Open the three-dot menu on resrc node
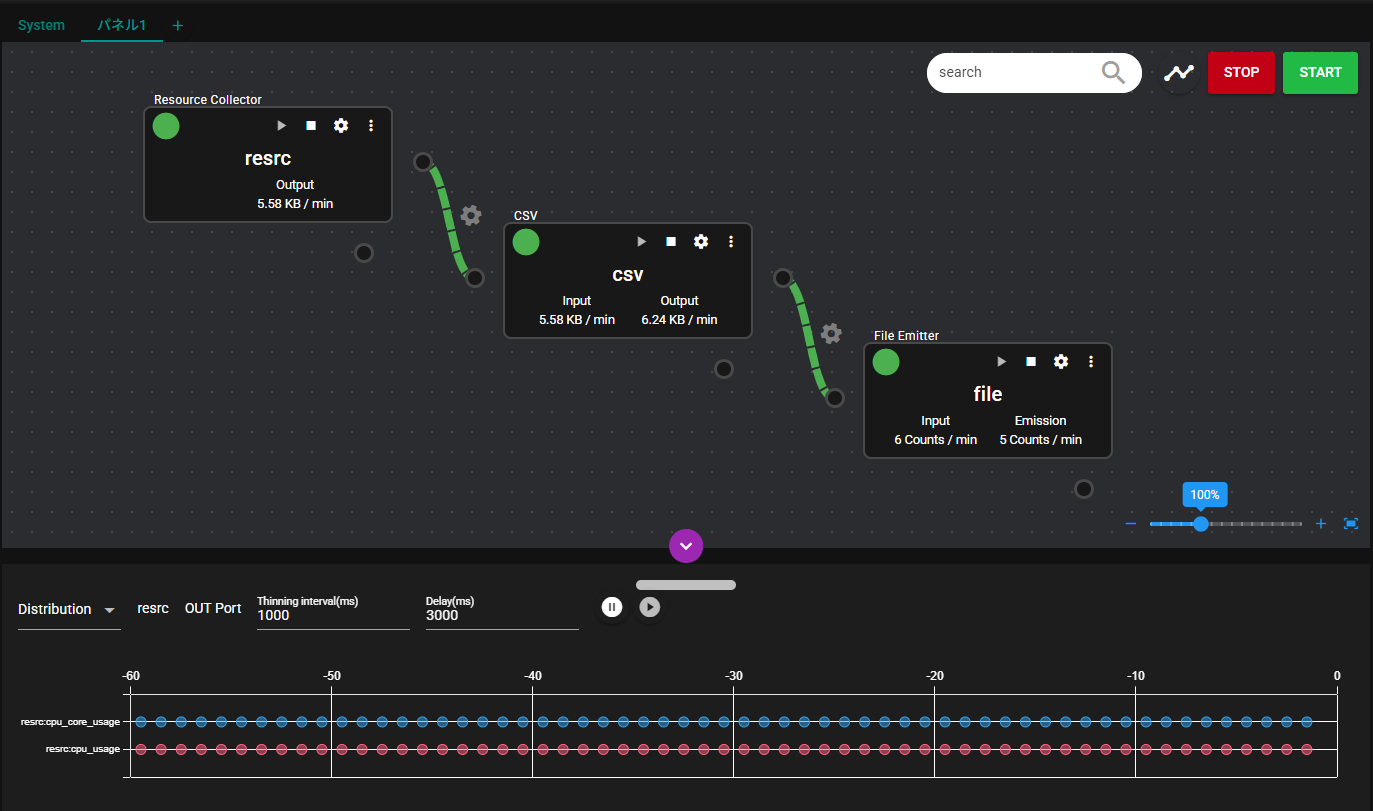This screenshot has height=811, width=1373. (x=371, y=126)
